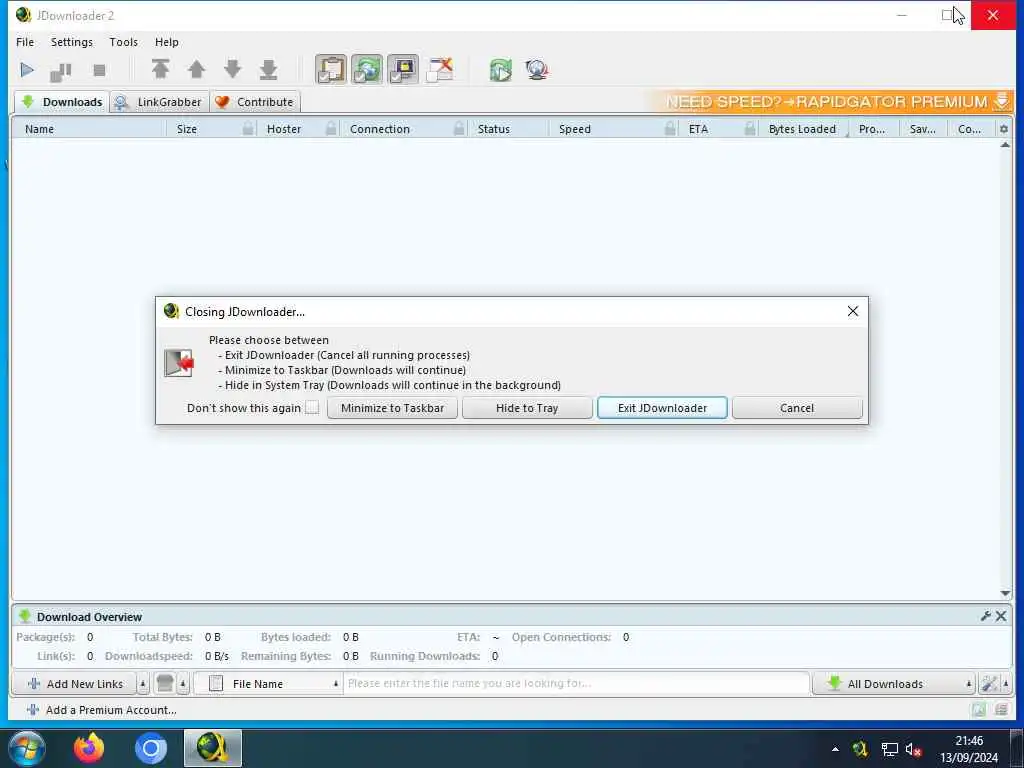Open the Help menu

[167, 42]
